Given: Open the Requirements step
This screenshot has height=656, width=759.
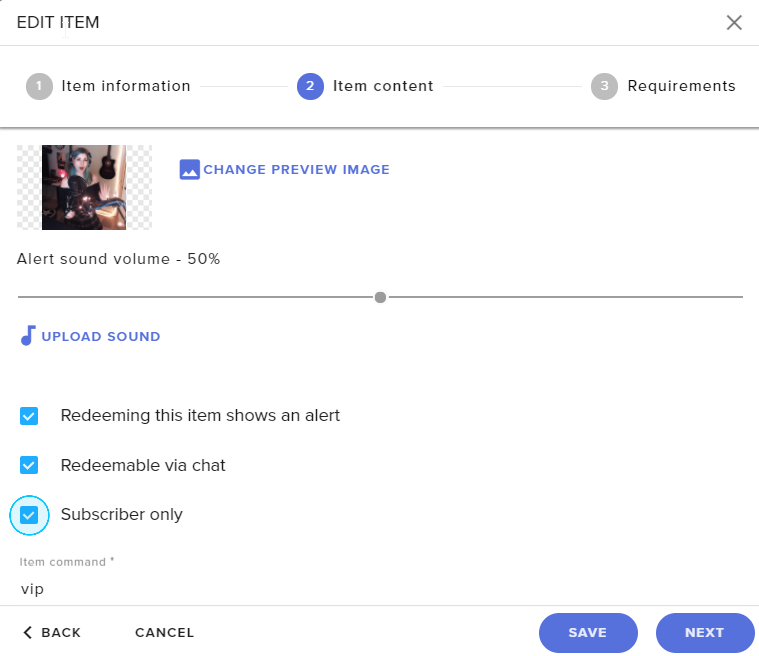Looking at the screenshot, I should pos(681,86).
